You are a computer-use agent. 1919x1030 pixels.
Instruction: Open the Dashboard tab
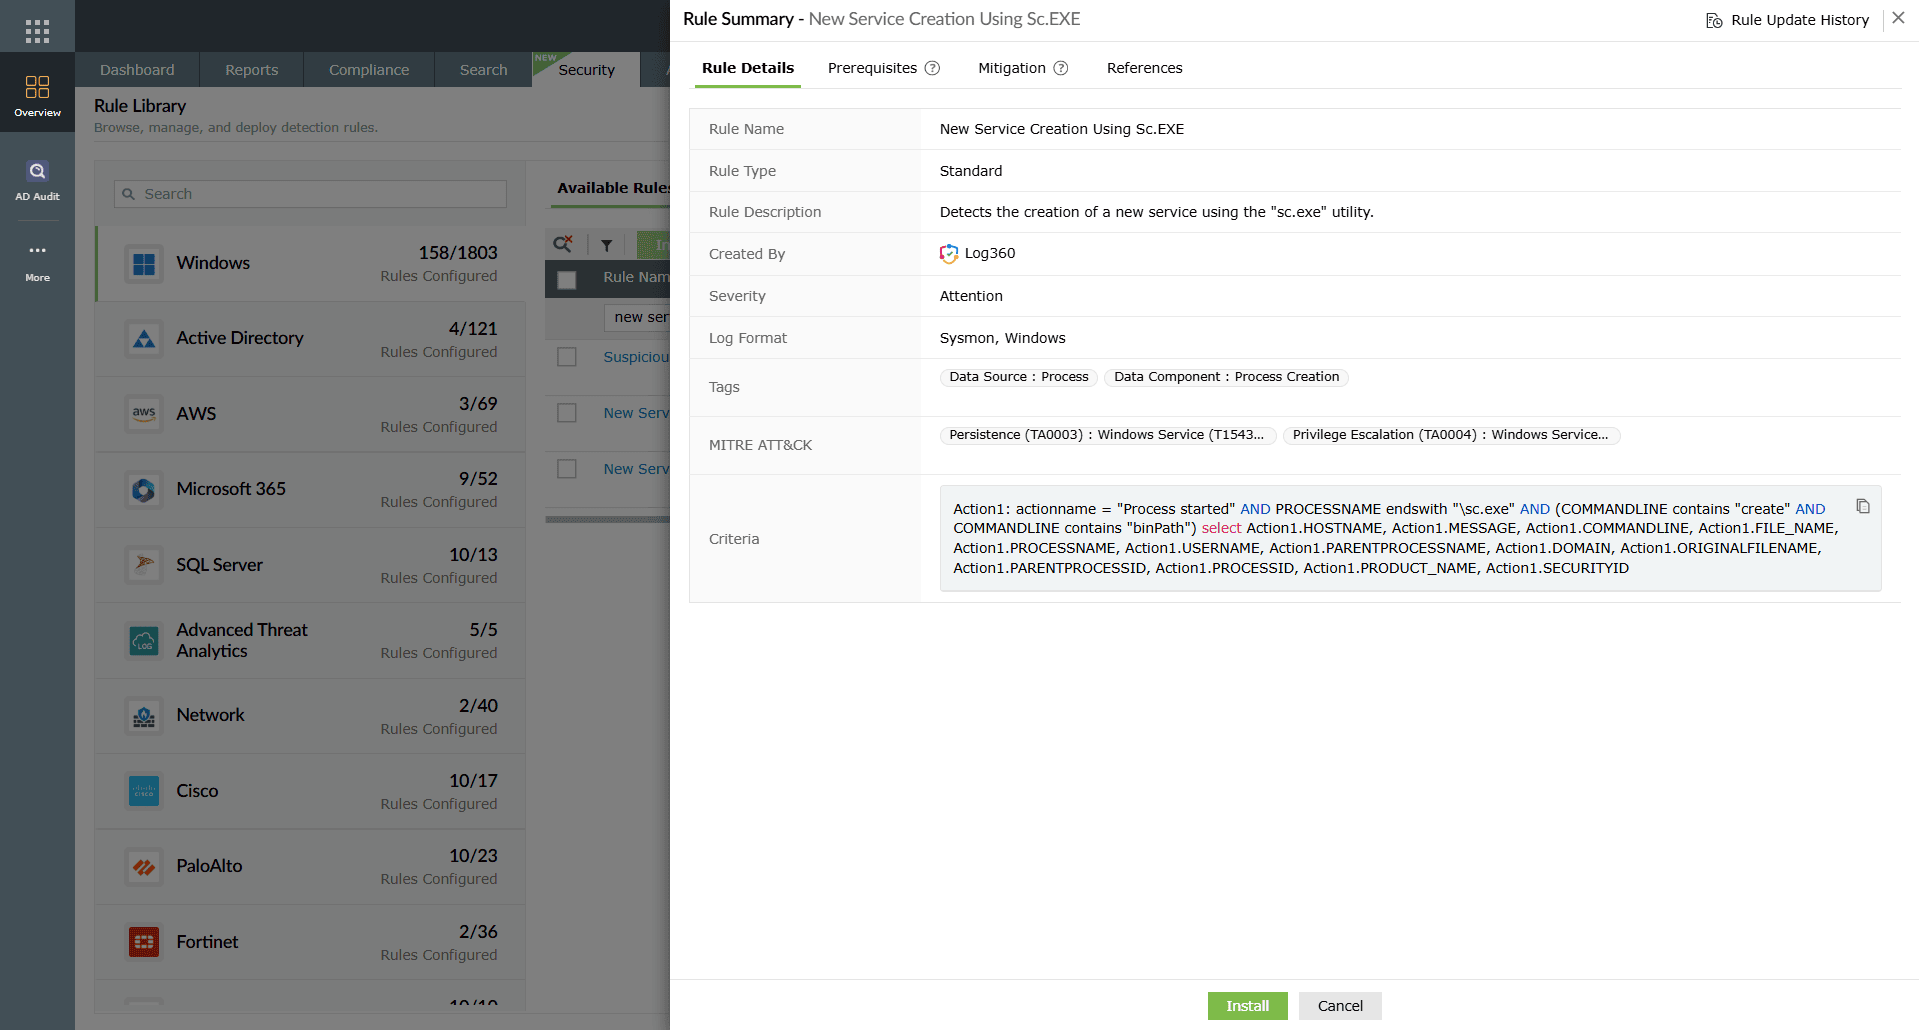137,70
